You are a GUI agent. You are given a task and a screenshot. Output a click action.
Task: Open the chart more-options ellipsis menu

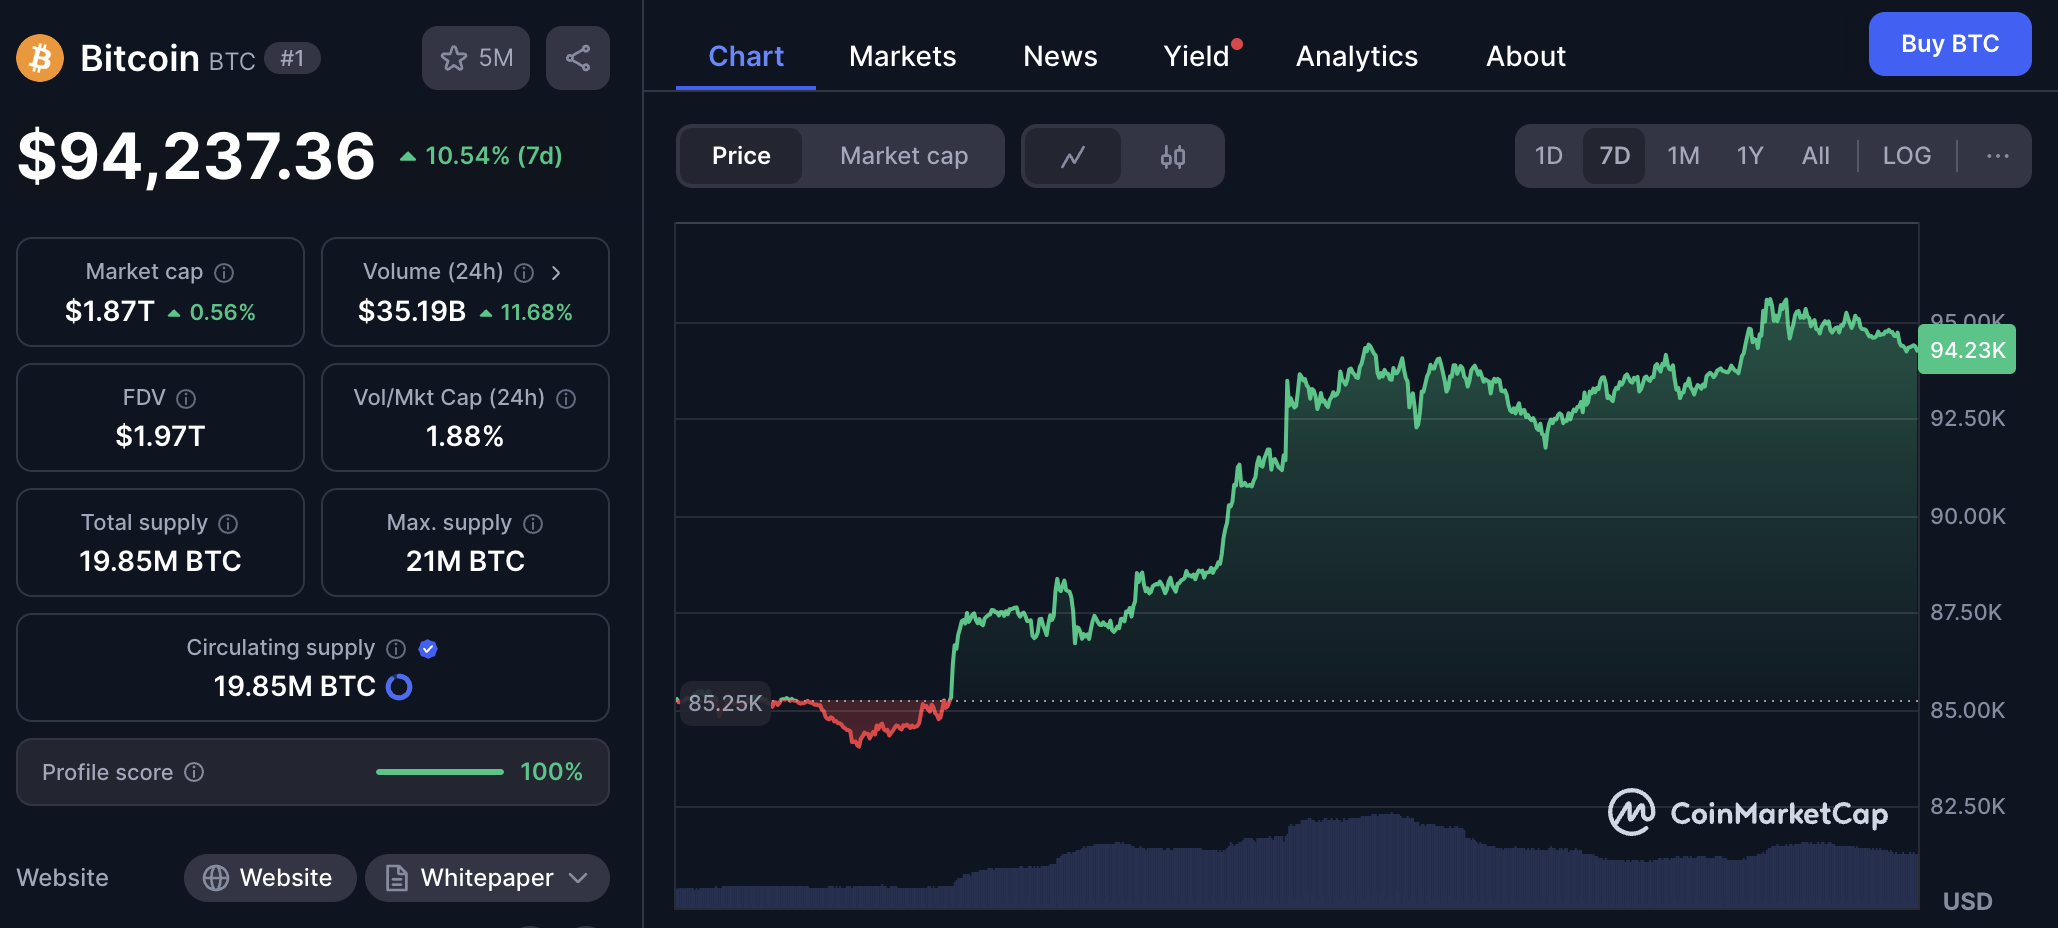(x=1997, y=156)
